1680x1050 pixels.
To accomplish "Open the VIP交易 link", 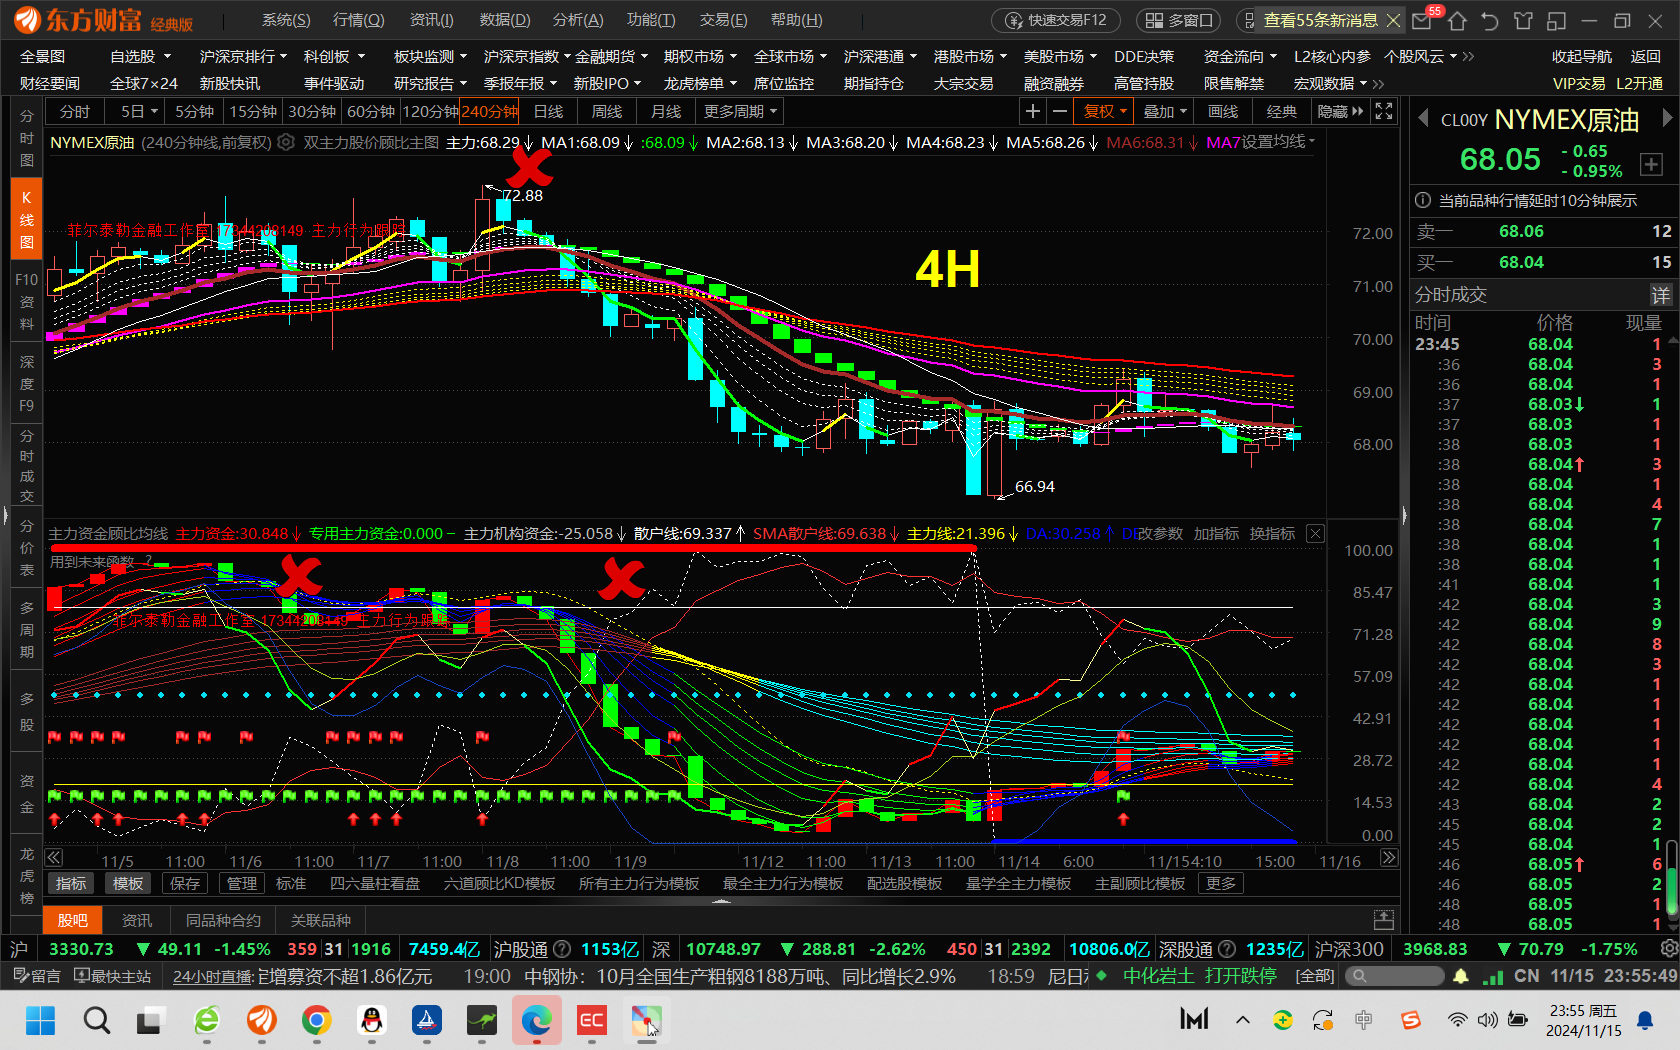I will (x=1579, y=84).
